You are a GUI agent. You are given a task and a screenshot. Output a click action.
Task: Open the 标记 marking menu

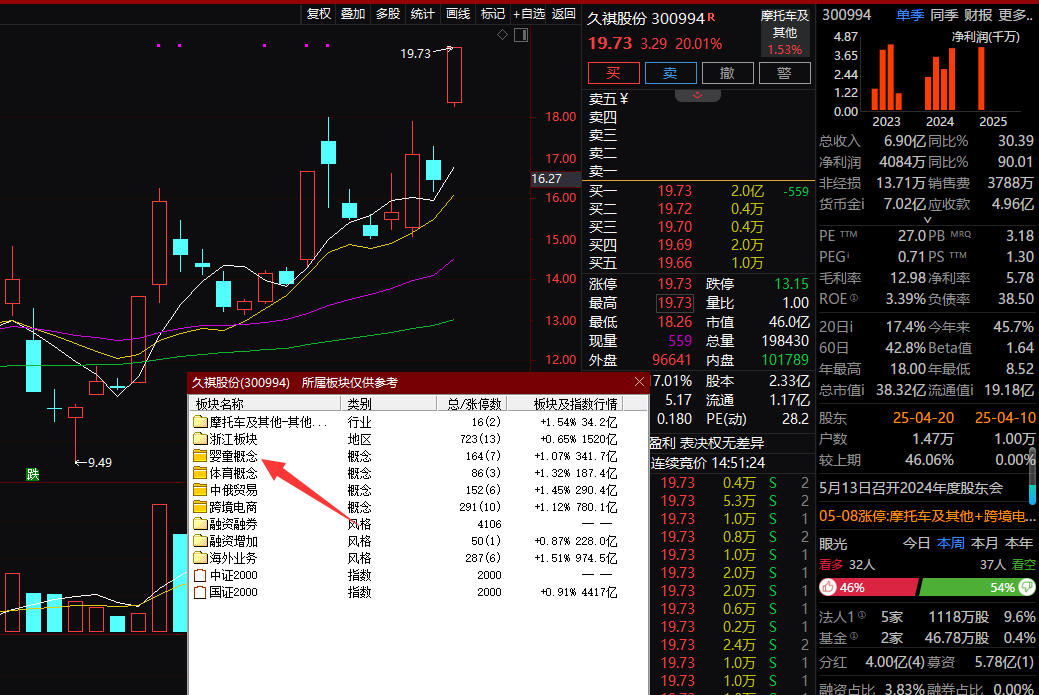tap(492, 13)
